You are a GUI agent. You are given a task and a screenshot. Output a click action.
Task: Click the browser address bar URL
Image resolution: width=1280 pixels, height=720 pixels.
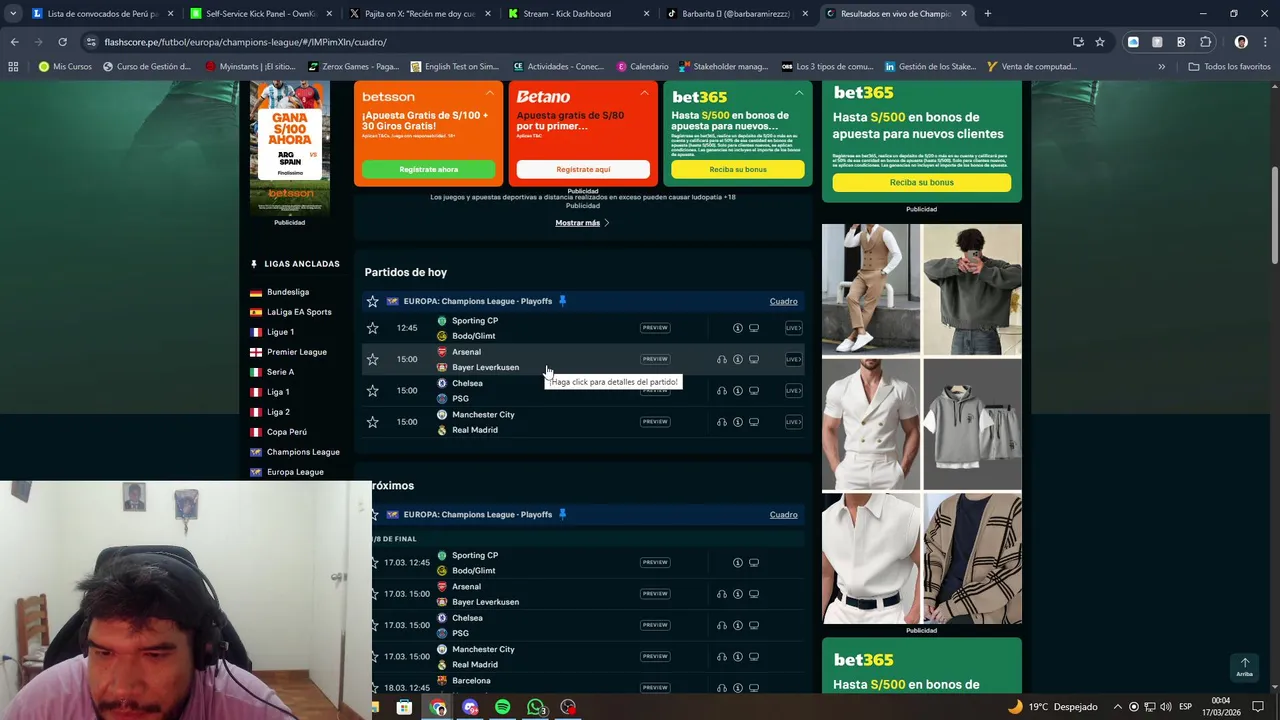(245, 42)
